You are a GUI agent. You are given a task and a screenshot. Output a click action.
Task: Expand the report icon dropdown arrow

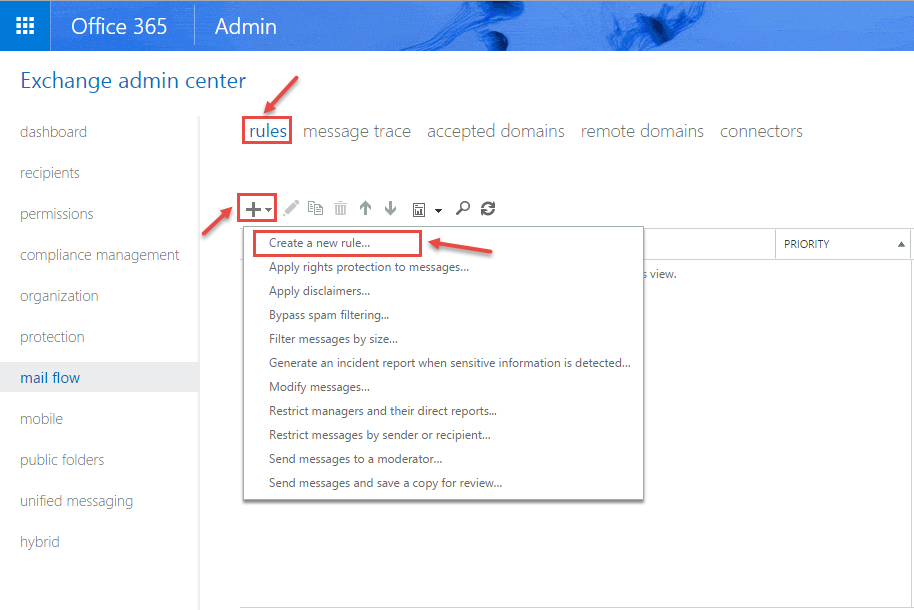point(438,211)
